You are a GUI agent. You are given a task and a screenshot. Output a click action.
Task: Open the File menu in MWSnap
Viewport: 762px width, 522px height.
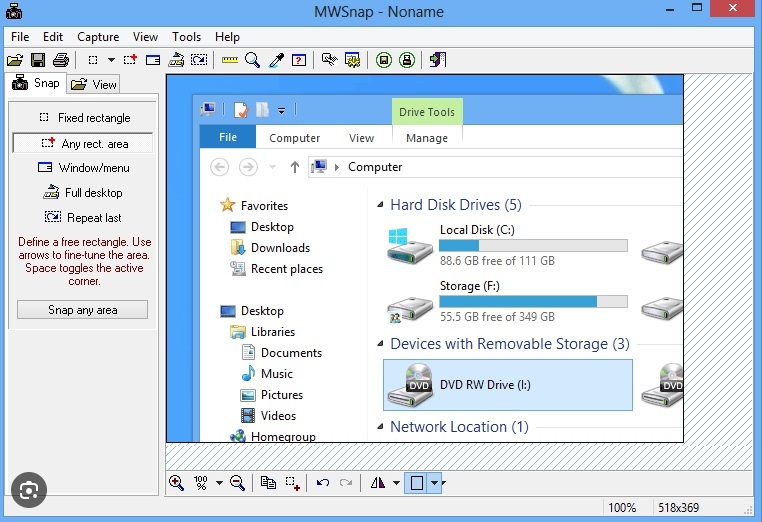point(20,37)
